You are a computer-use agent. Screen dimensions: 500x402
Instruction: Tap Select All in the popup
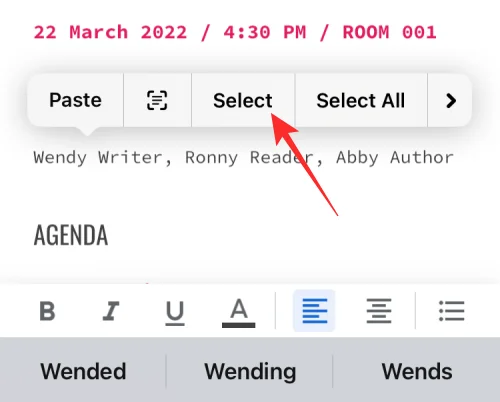[x=361, y=100]
